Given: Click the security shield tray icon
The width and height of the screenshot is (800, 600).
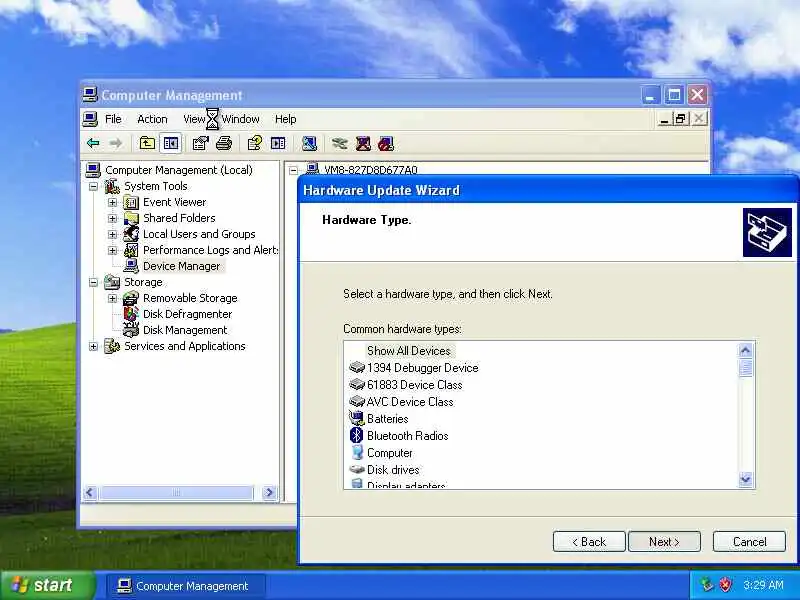Looking at the screenshot, I should coord(726,585).
